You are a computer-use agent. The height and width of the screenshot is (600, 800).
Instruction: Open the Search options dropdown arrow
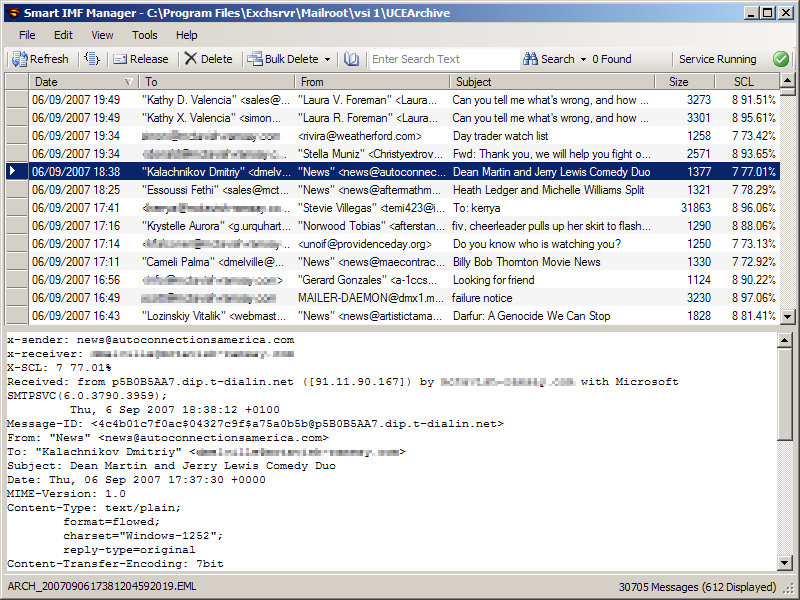[583, 60]
